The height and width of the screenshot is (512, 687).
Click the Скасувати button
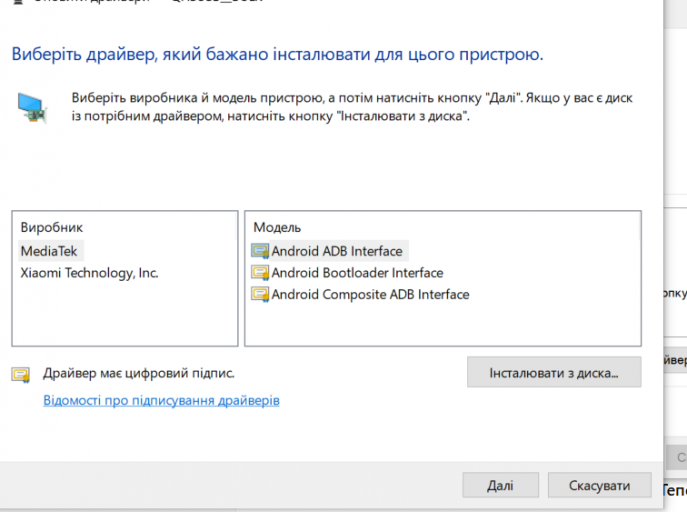(599, 485)
